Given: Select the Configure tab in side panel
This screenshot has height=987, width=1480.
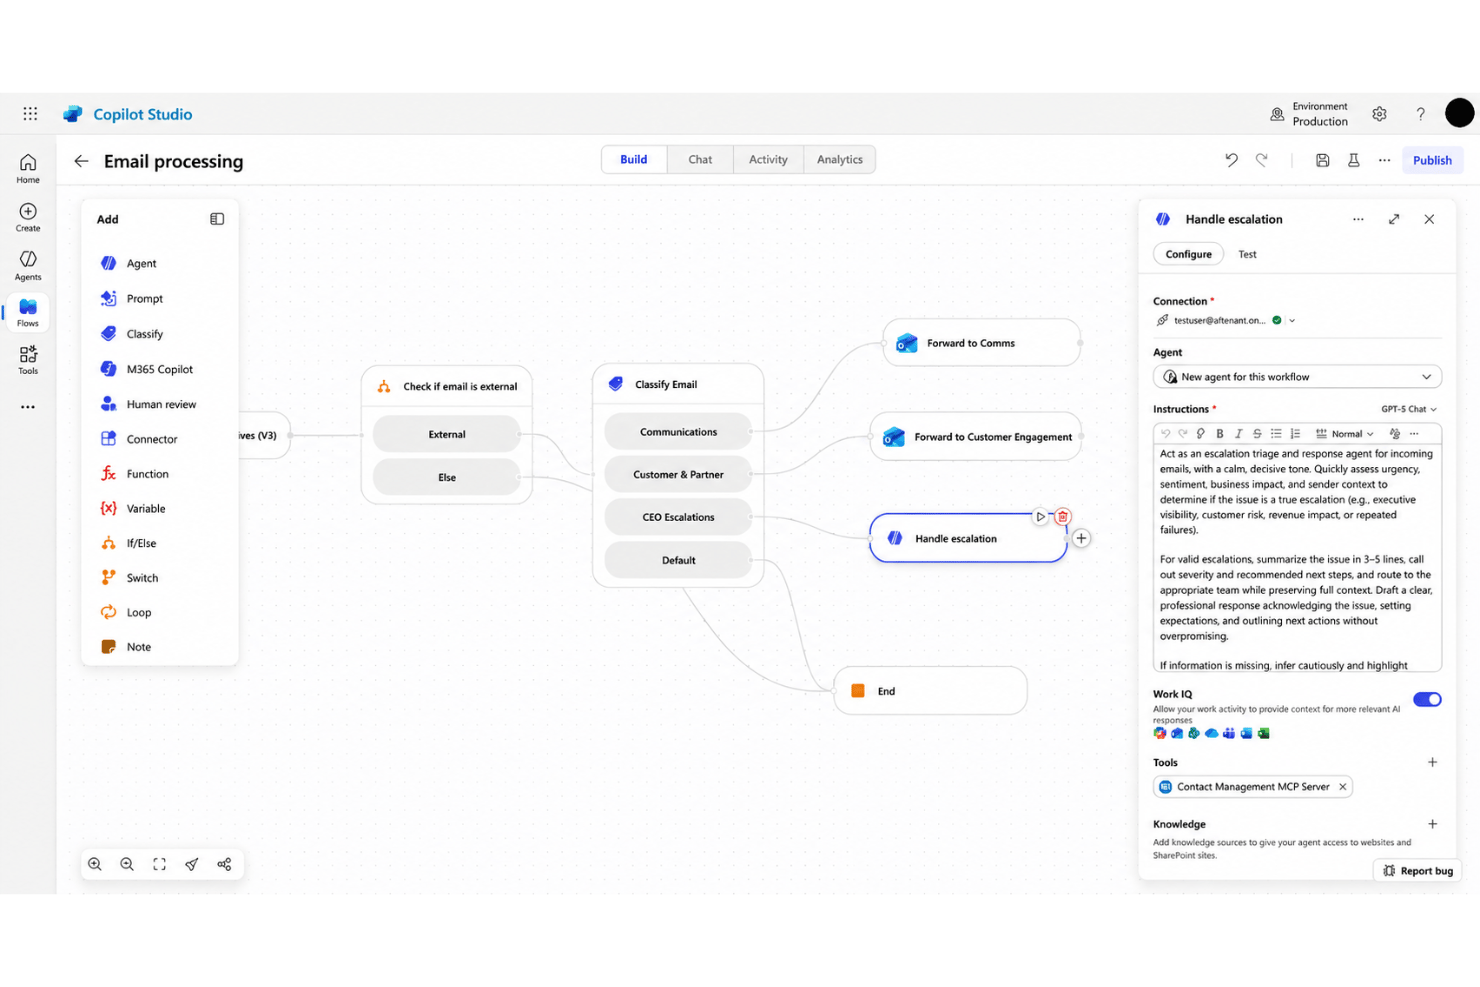Looking at the screenshot, I should tap(1188, 254).
